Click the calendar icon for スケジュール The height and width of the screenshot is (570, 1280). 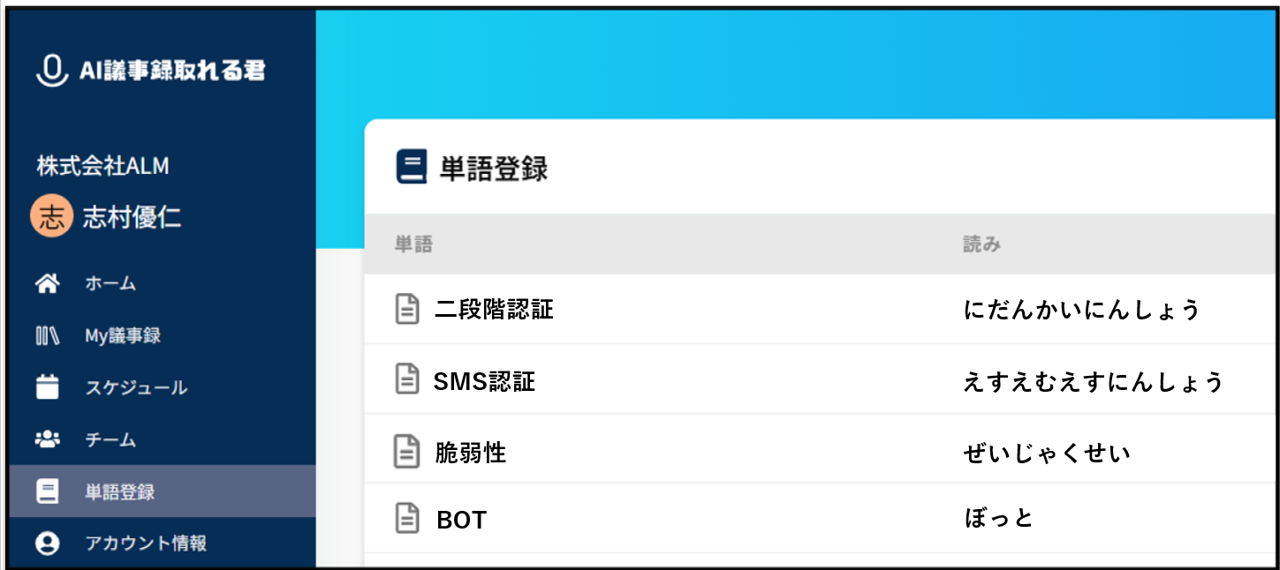(x=47, y=388)
